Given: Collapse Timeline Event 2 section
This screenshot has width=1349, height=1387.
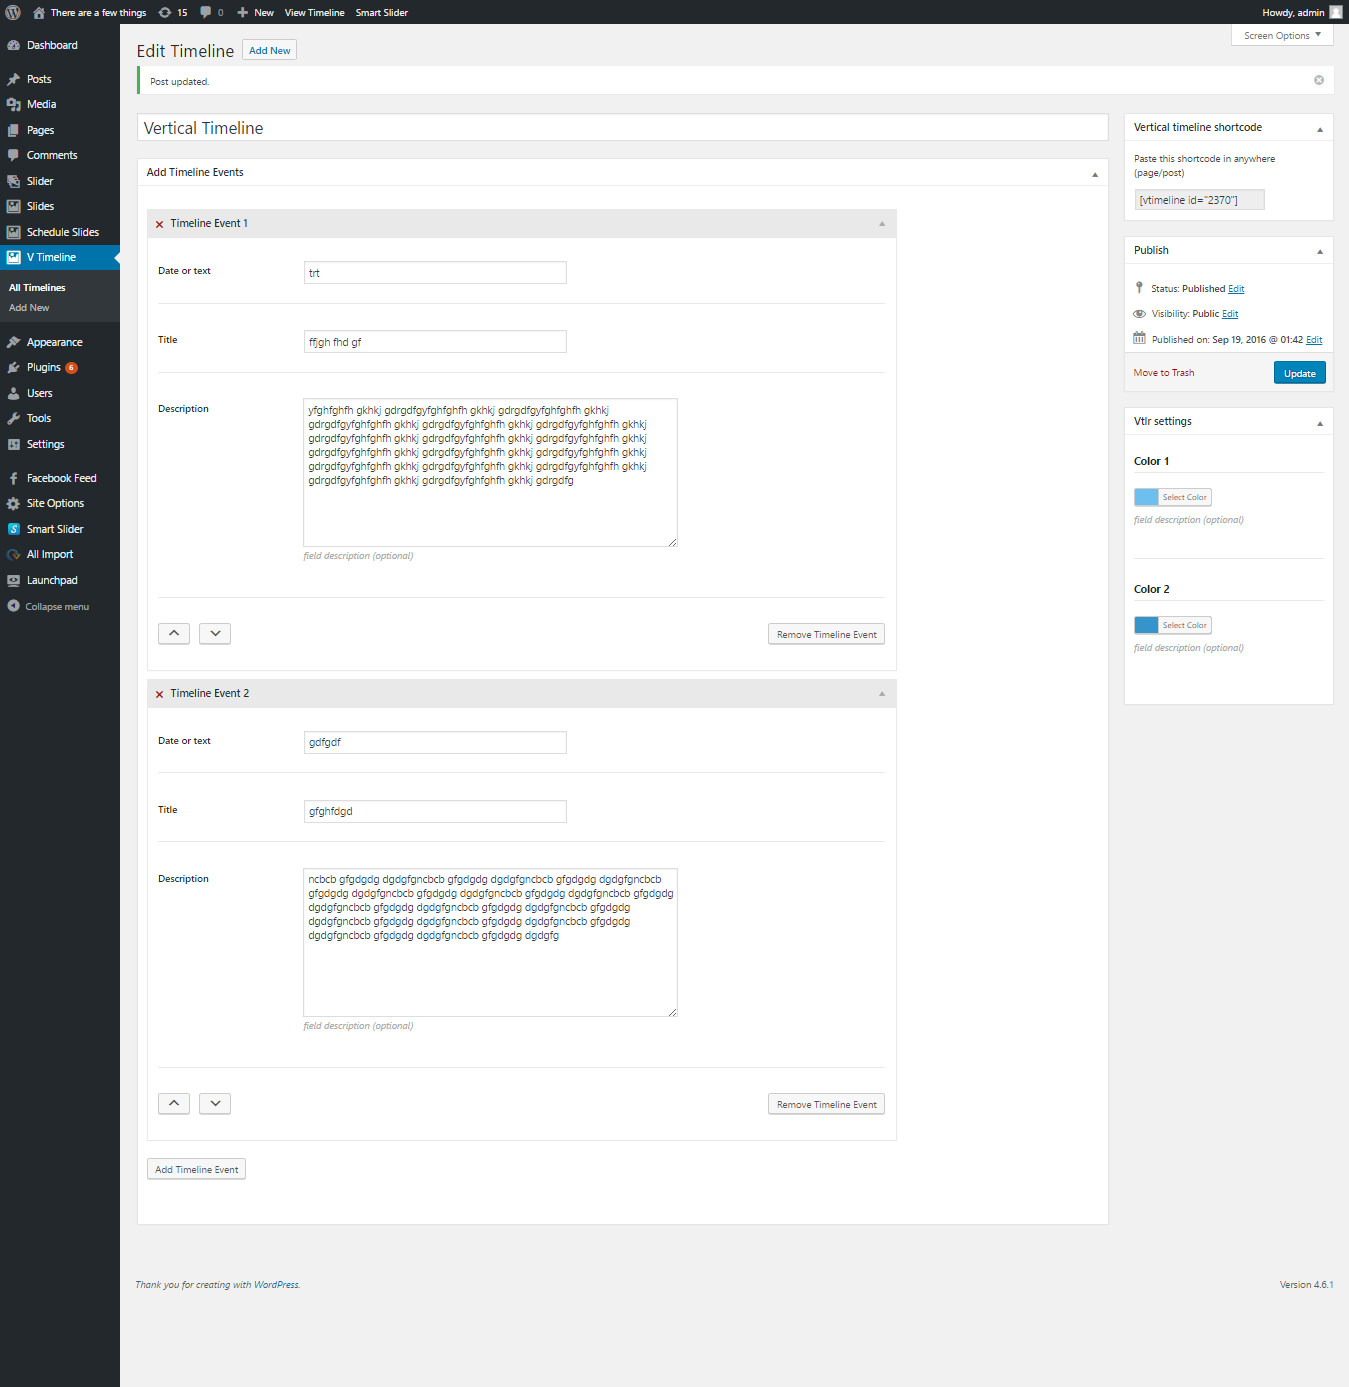Looking at the screenshot, I should click(x=882, y=694).
